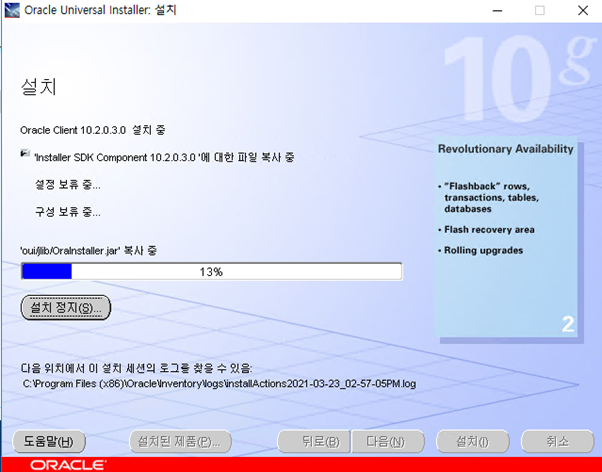Close the Oracle Universal Installer window
This screenshot has width=602, height=472.
coord(583,10)
